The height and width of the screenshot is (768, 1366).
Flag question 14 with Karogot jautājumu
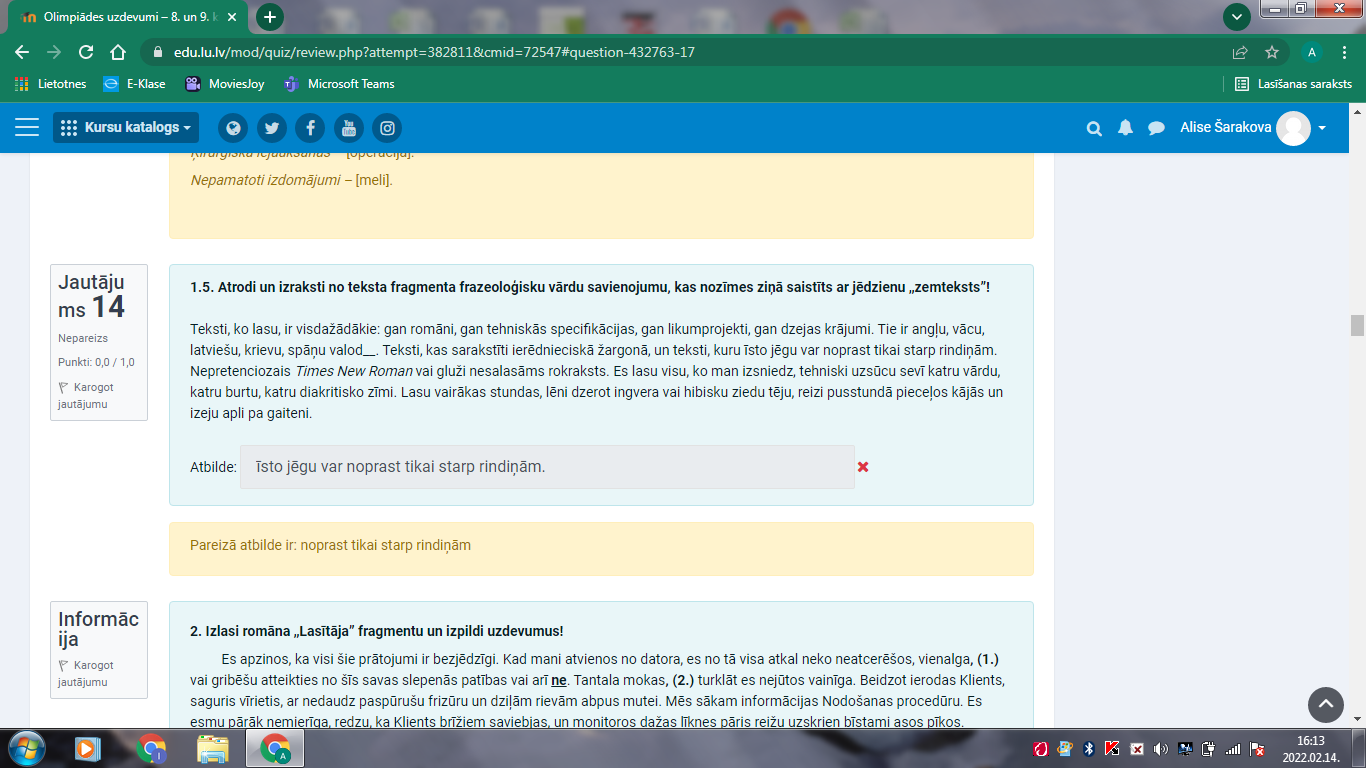tap(86, 395)
